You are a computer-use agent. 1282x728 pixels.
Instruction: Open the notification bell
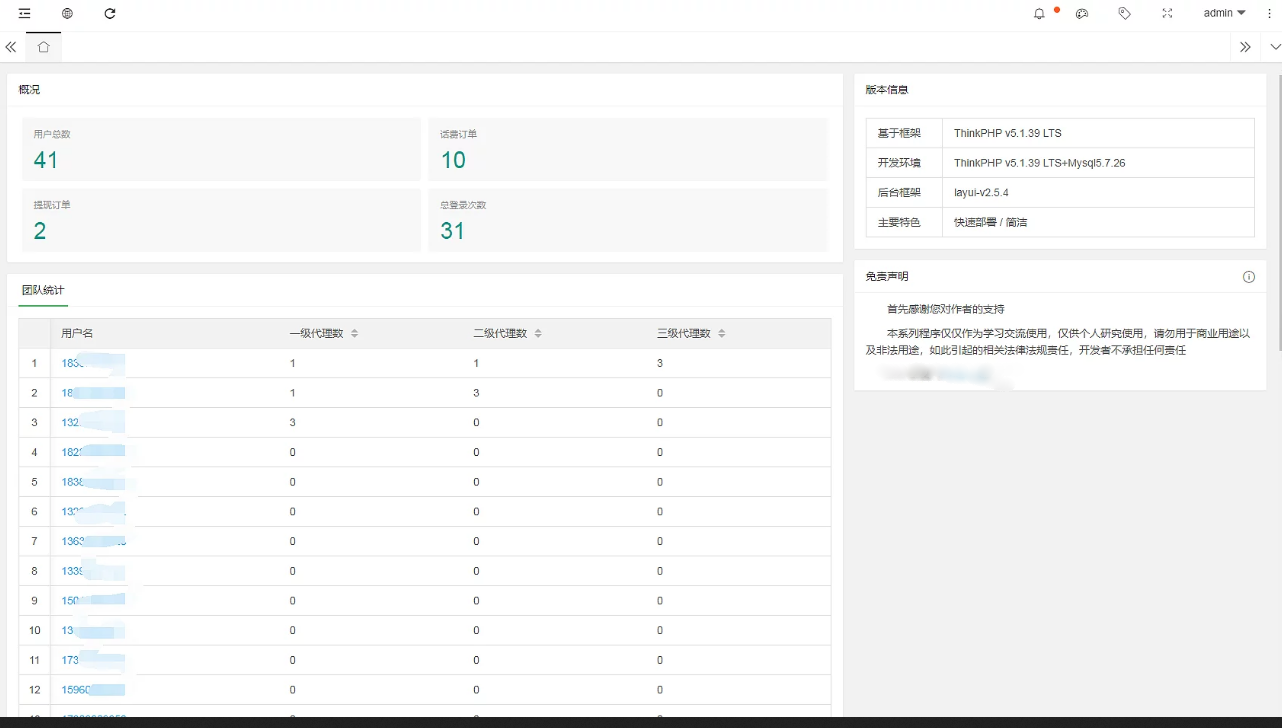1039,14
